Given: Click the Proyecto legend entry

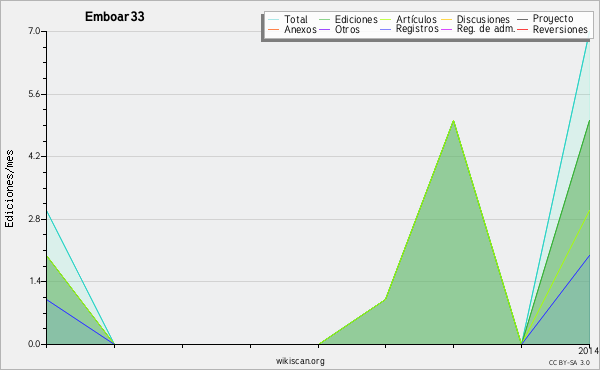Looking at the screenshot, I should (553, 19).
